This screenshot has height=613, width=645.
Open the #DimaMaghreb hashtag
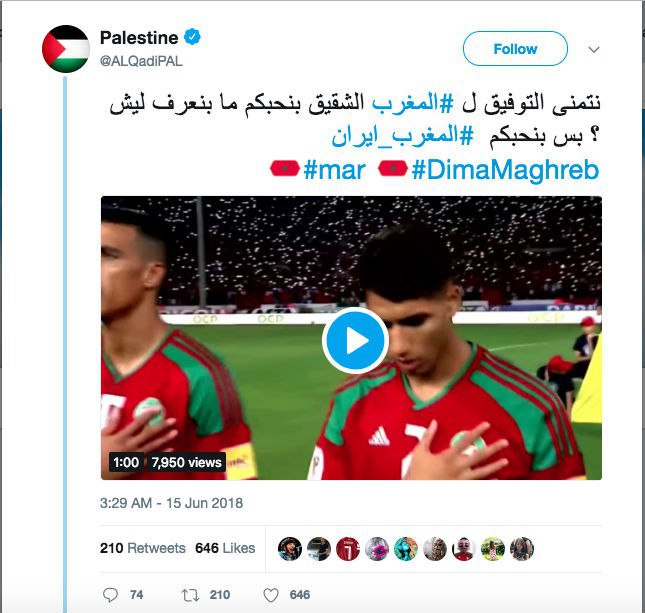pyautogui.click(x=505, y=170)
